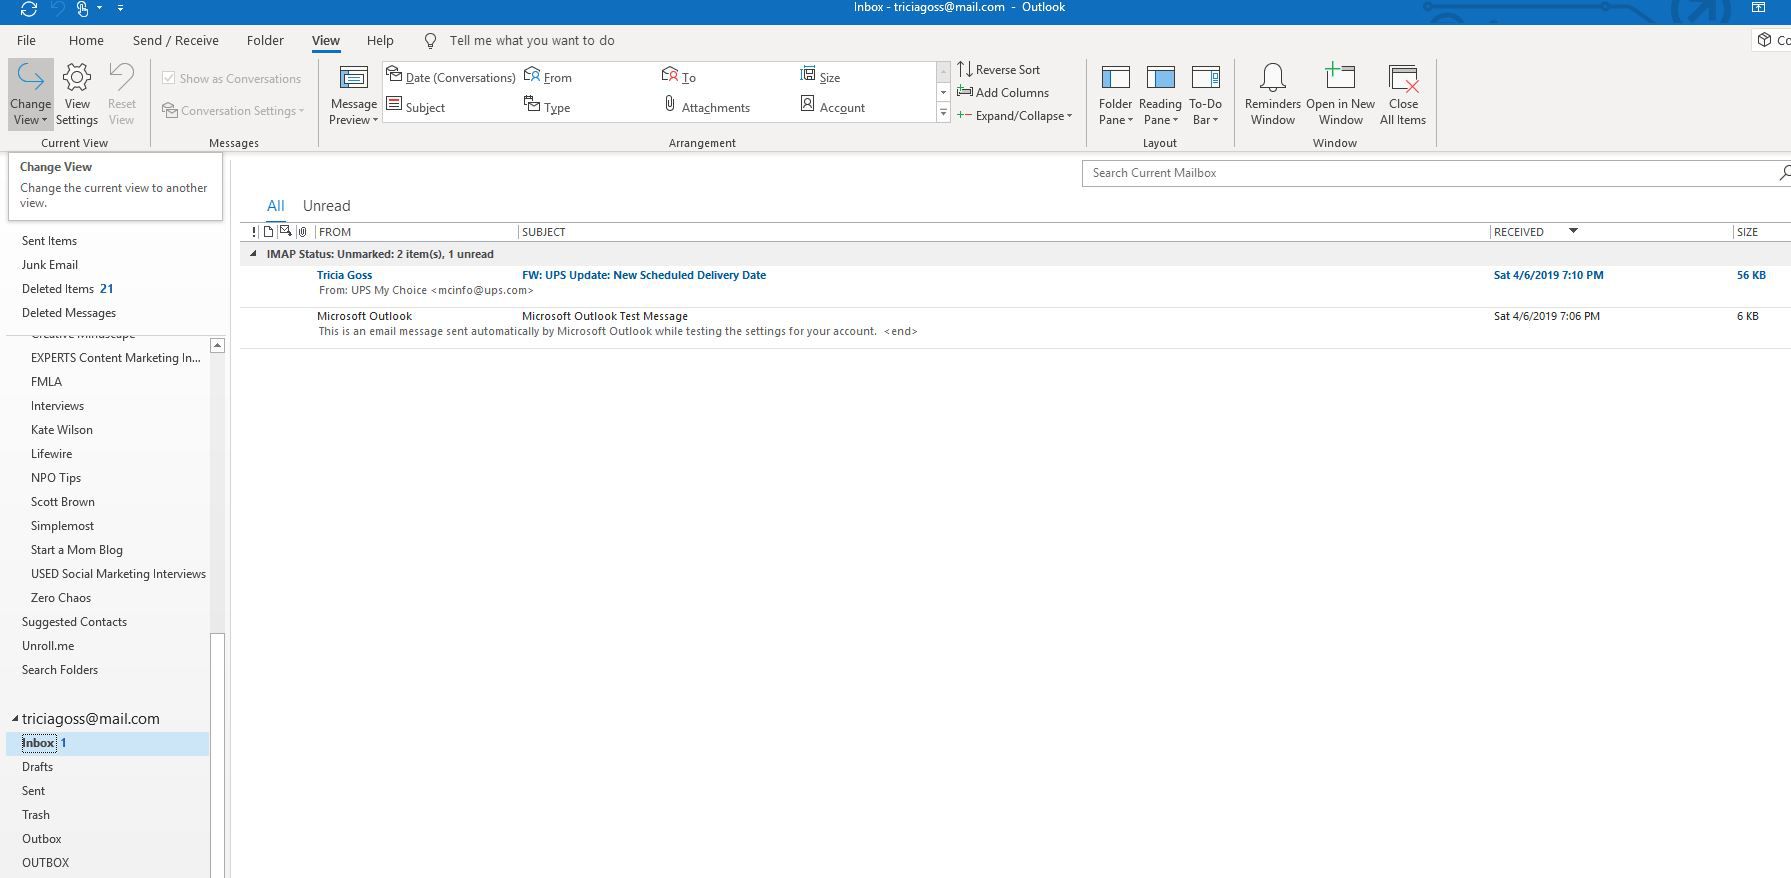Open Message Preview options

click(353, 96)
